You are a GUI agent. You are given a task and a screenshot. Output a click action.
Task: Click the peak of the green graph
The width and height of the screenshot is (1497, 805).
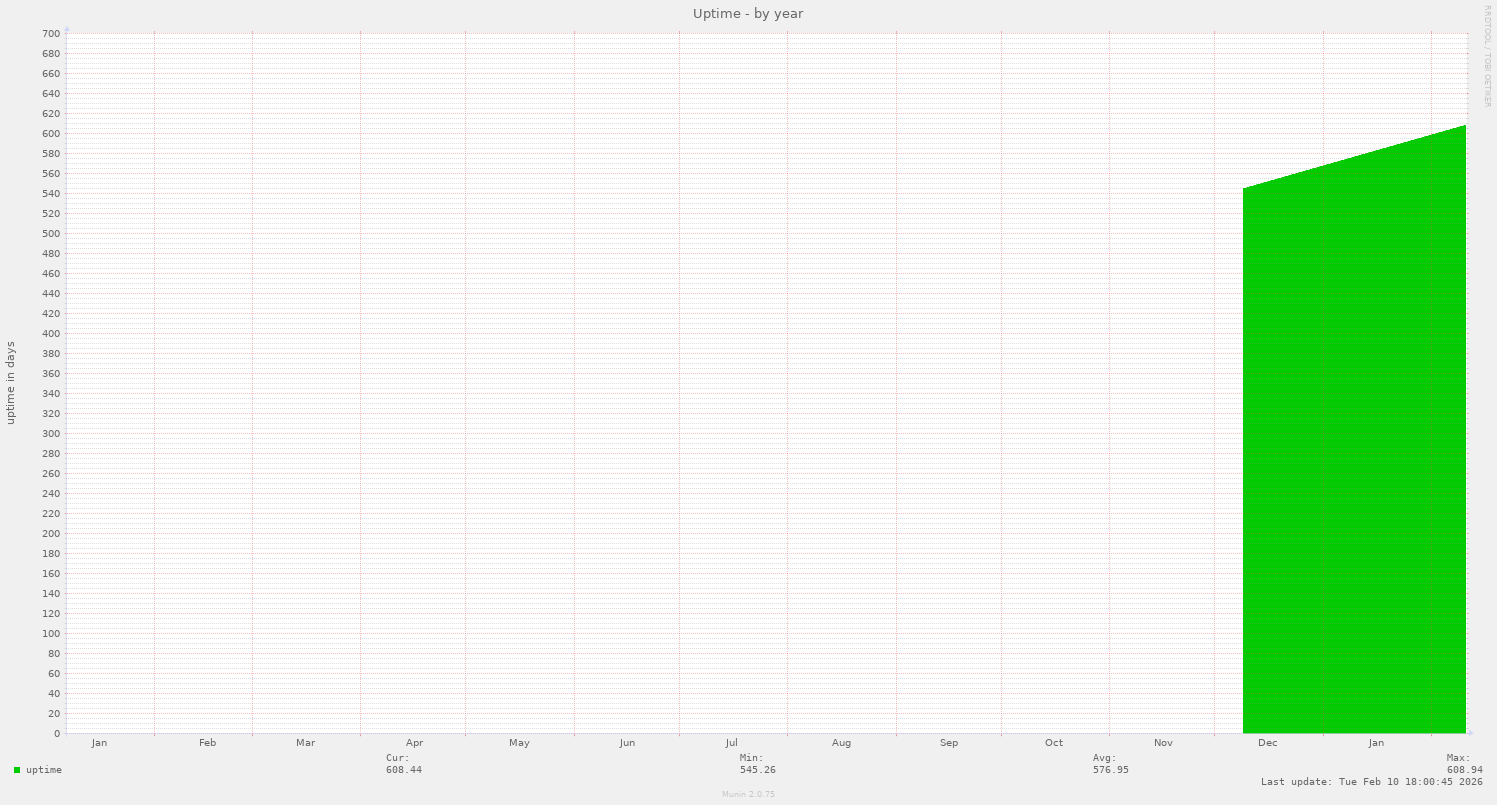(x=1463, y=127)
